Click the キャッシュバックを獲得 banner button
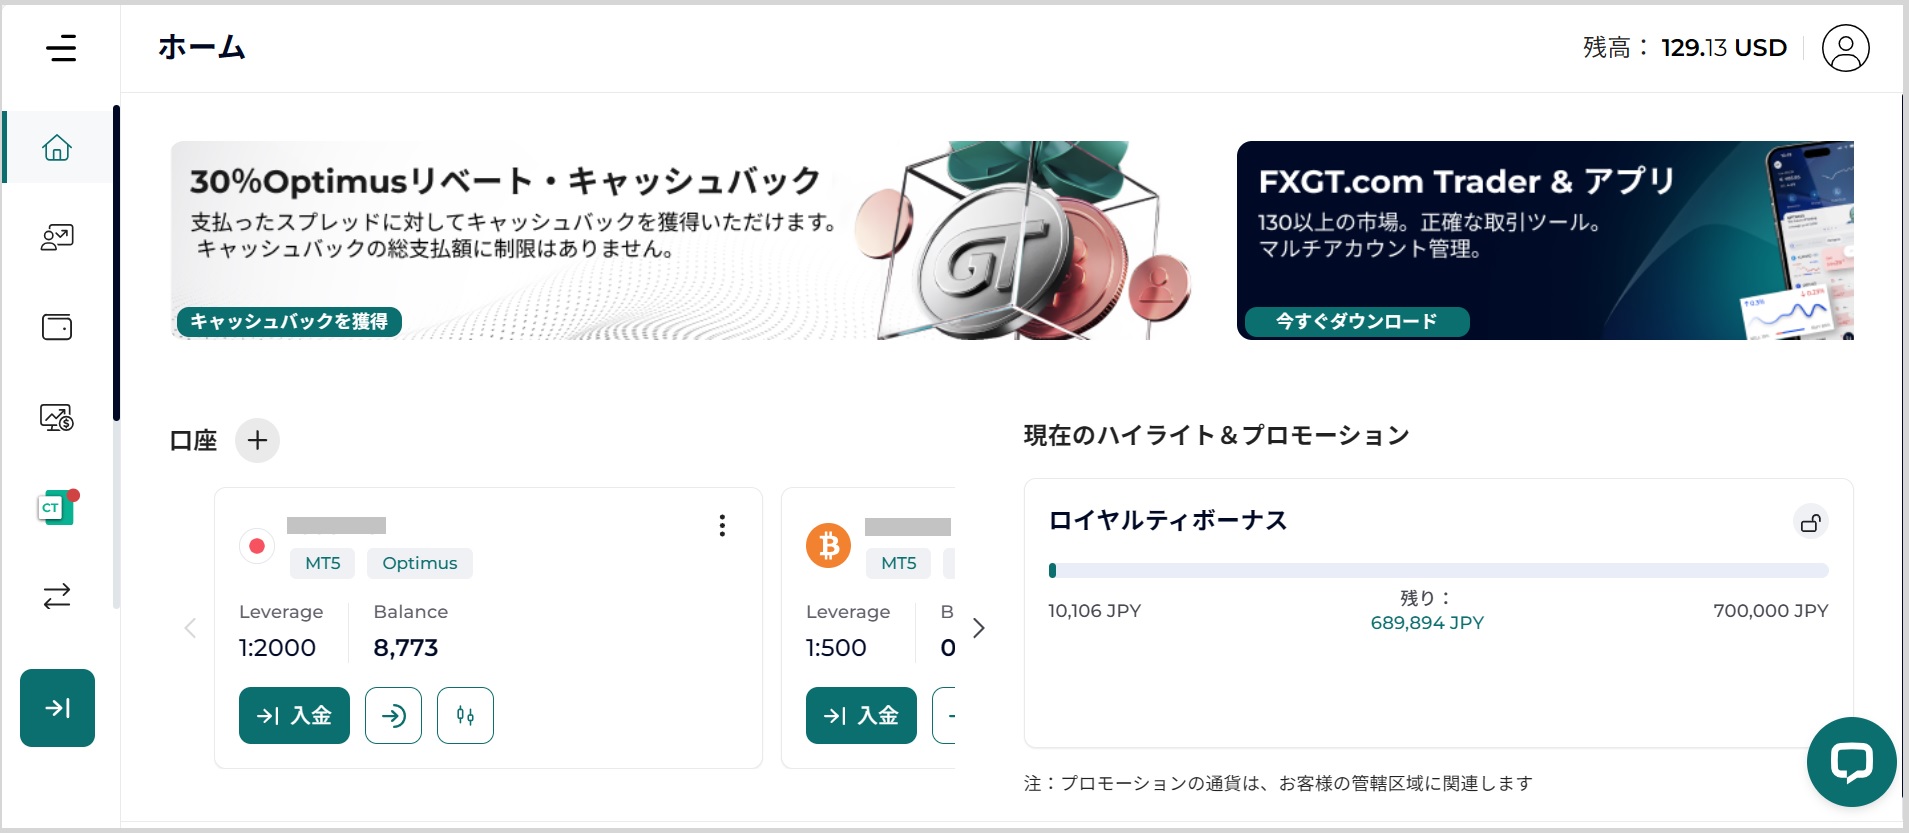The width and height of the screenshot is (1909, 833). [289, 321]
